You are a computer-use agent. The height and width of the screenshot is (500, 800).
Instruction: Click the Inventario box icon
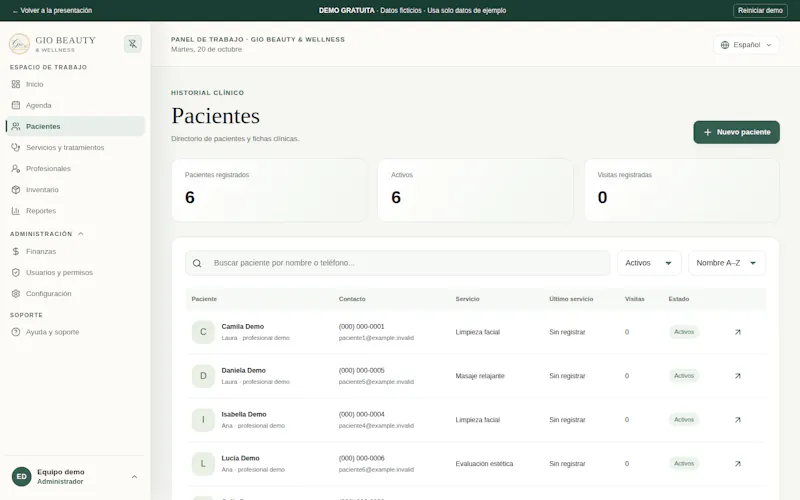[16, 189]
